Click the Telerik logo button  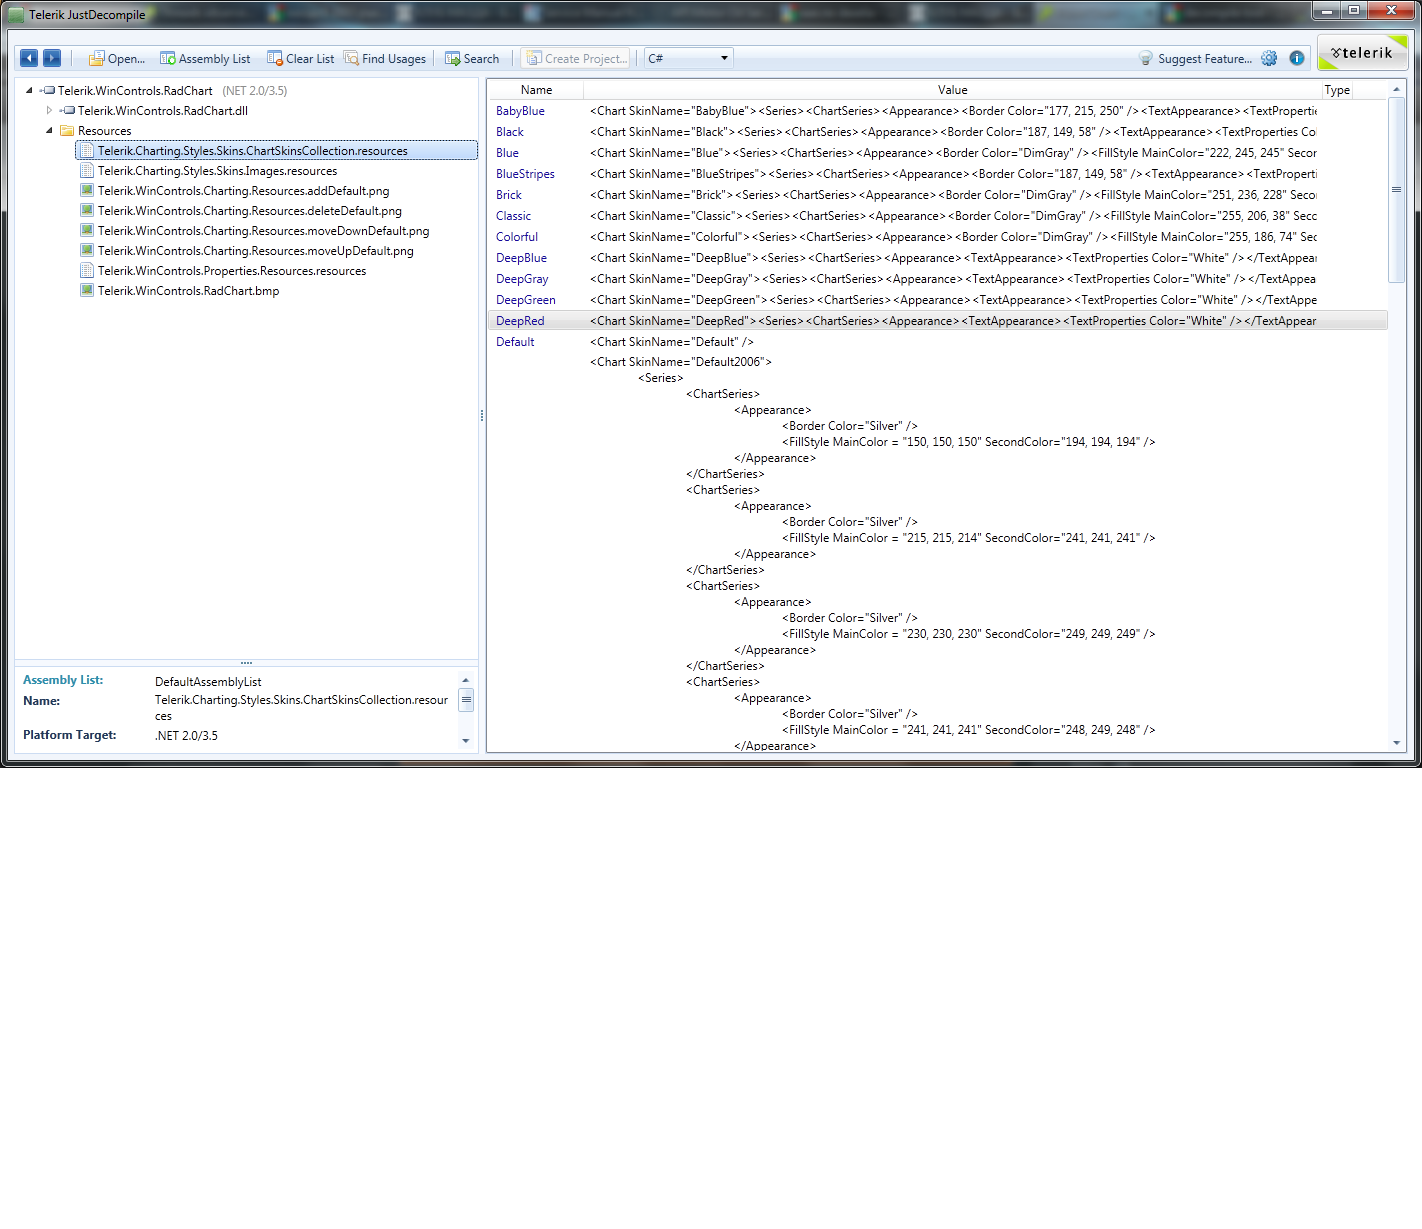pos(1362,53)
